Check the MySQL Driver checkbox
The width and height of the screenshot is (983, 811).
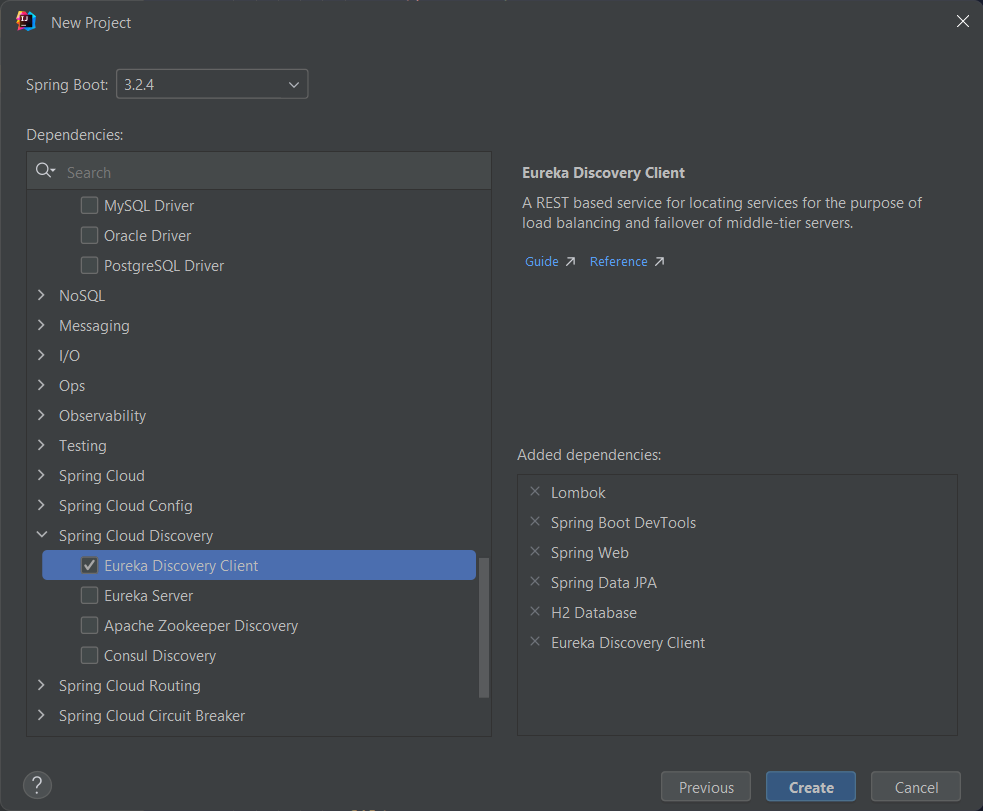90,206
